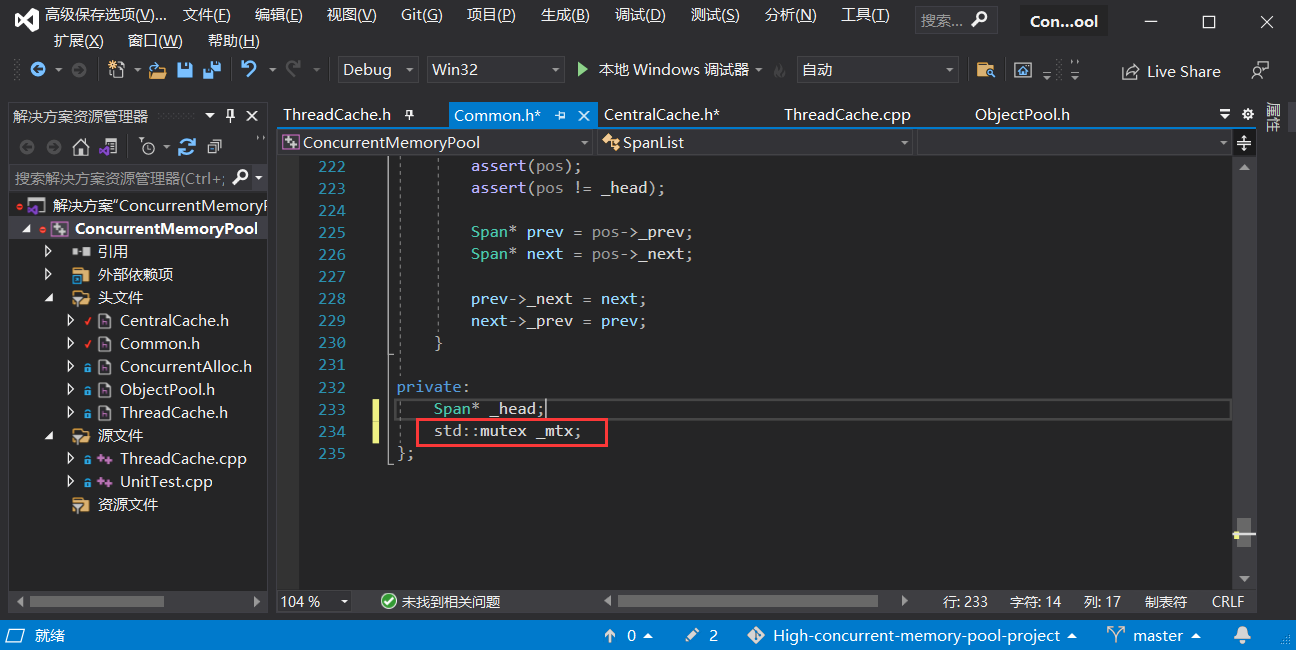Click the editor tab settings gear

1247,115
